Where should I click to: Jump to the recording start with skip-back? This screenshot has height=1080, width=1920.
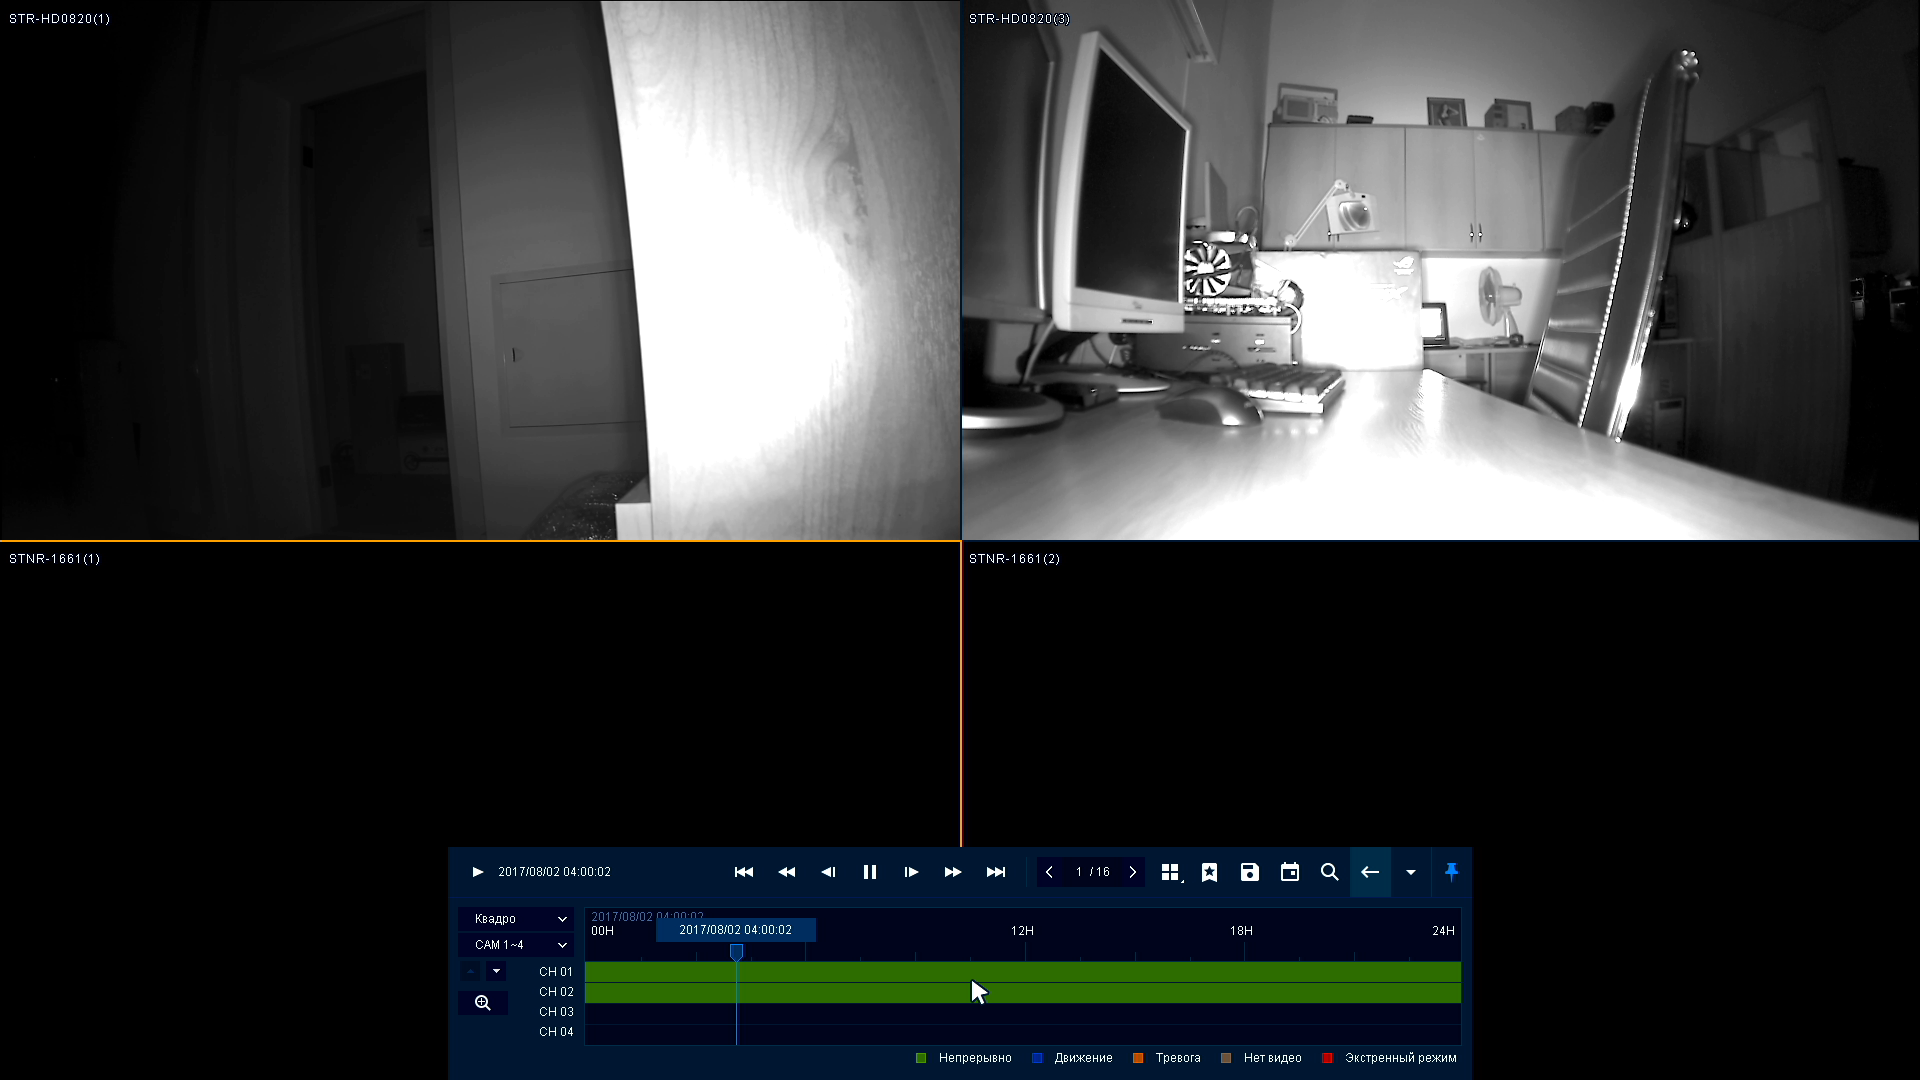743,872
